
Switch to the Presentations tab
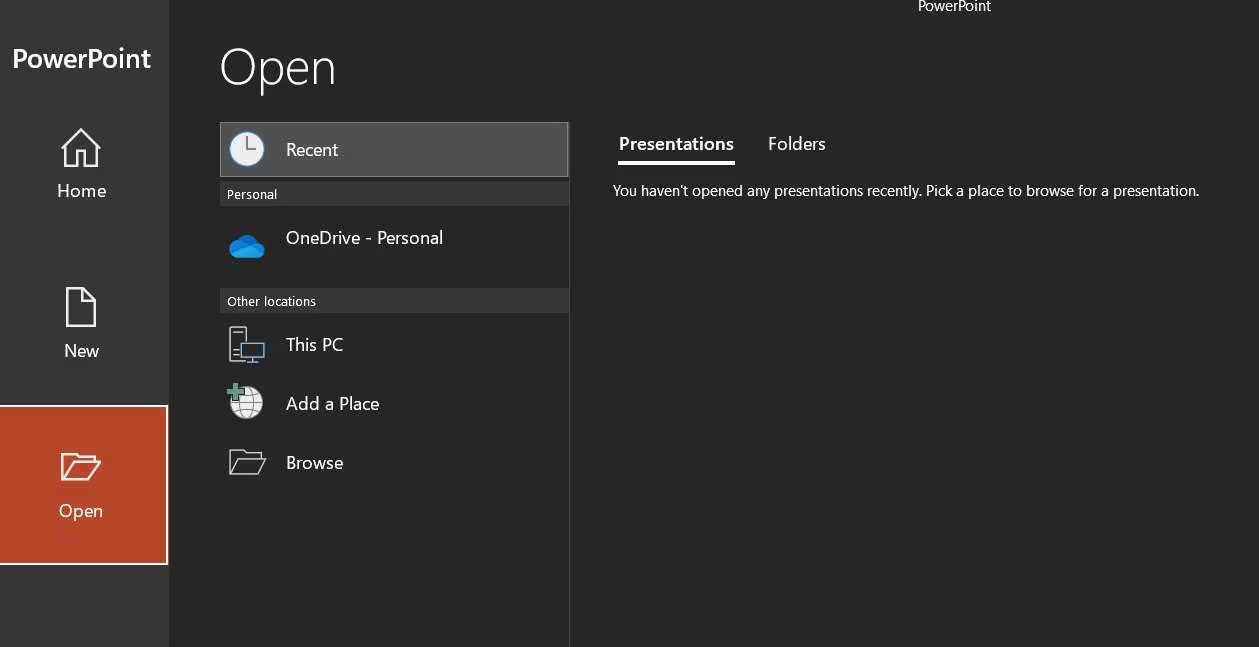tap(676, 144)
